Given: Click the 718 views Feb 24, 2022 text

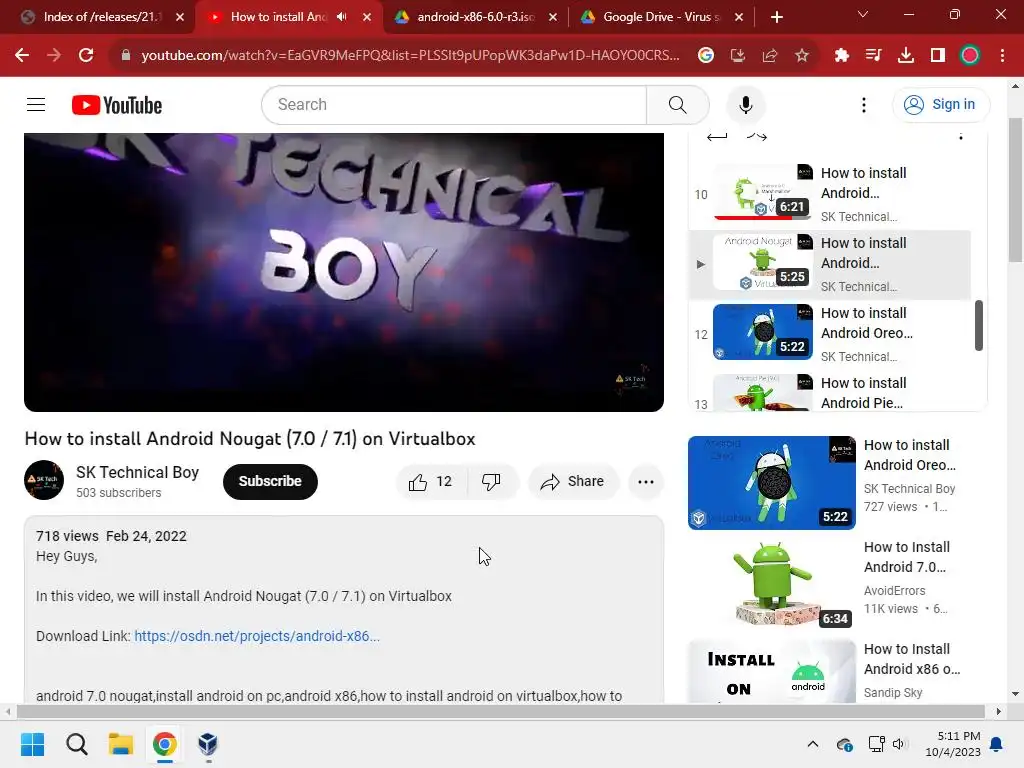Looking at the screenshot, I should click(x=111, y=536).
